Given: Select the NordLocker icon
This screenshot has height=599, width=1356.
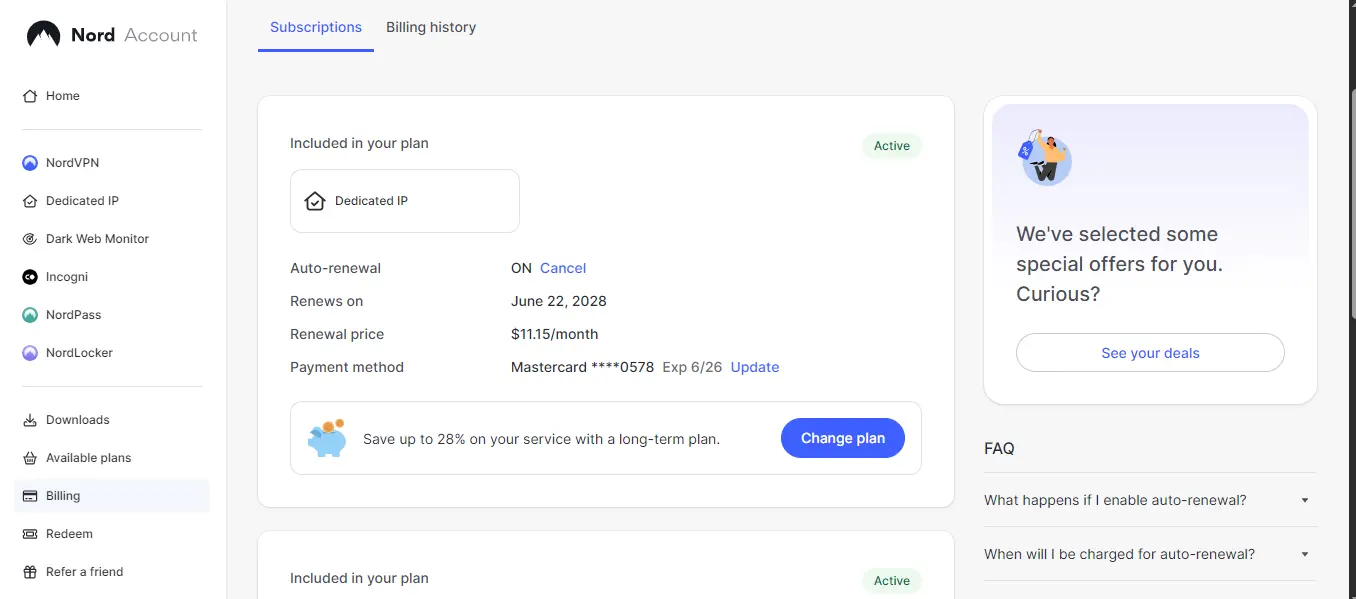Looking at the screenshot, I should pos(30,353).
